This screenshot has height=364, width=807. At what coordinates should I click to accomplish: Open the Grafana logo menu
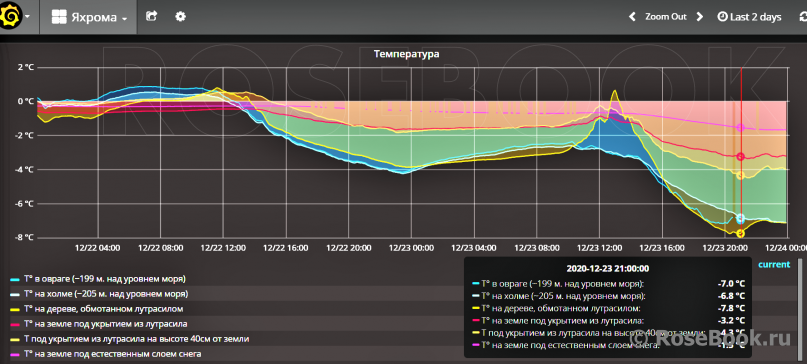coord(14,16)
